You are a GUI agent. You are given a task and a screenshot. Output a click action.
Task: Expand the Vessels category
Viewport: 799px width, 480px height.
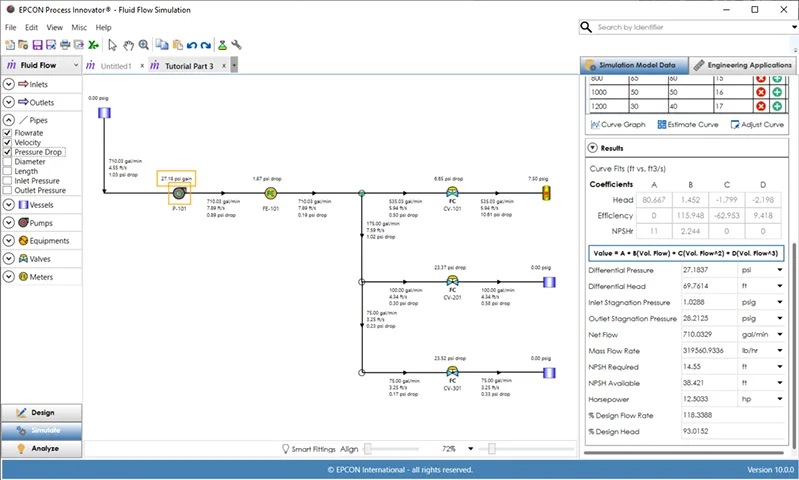(x=9, y=204)
